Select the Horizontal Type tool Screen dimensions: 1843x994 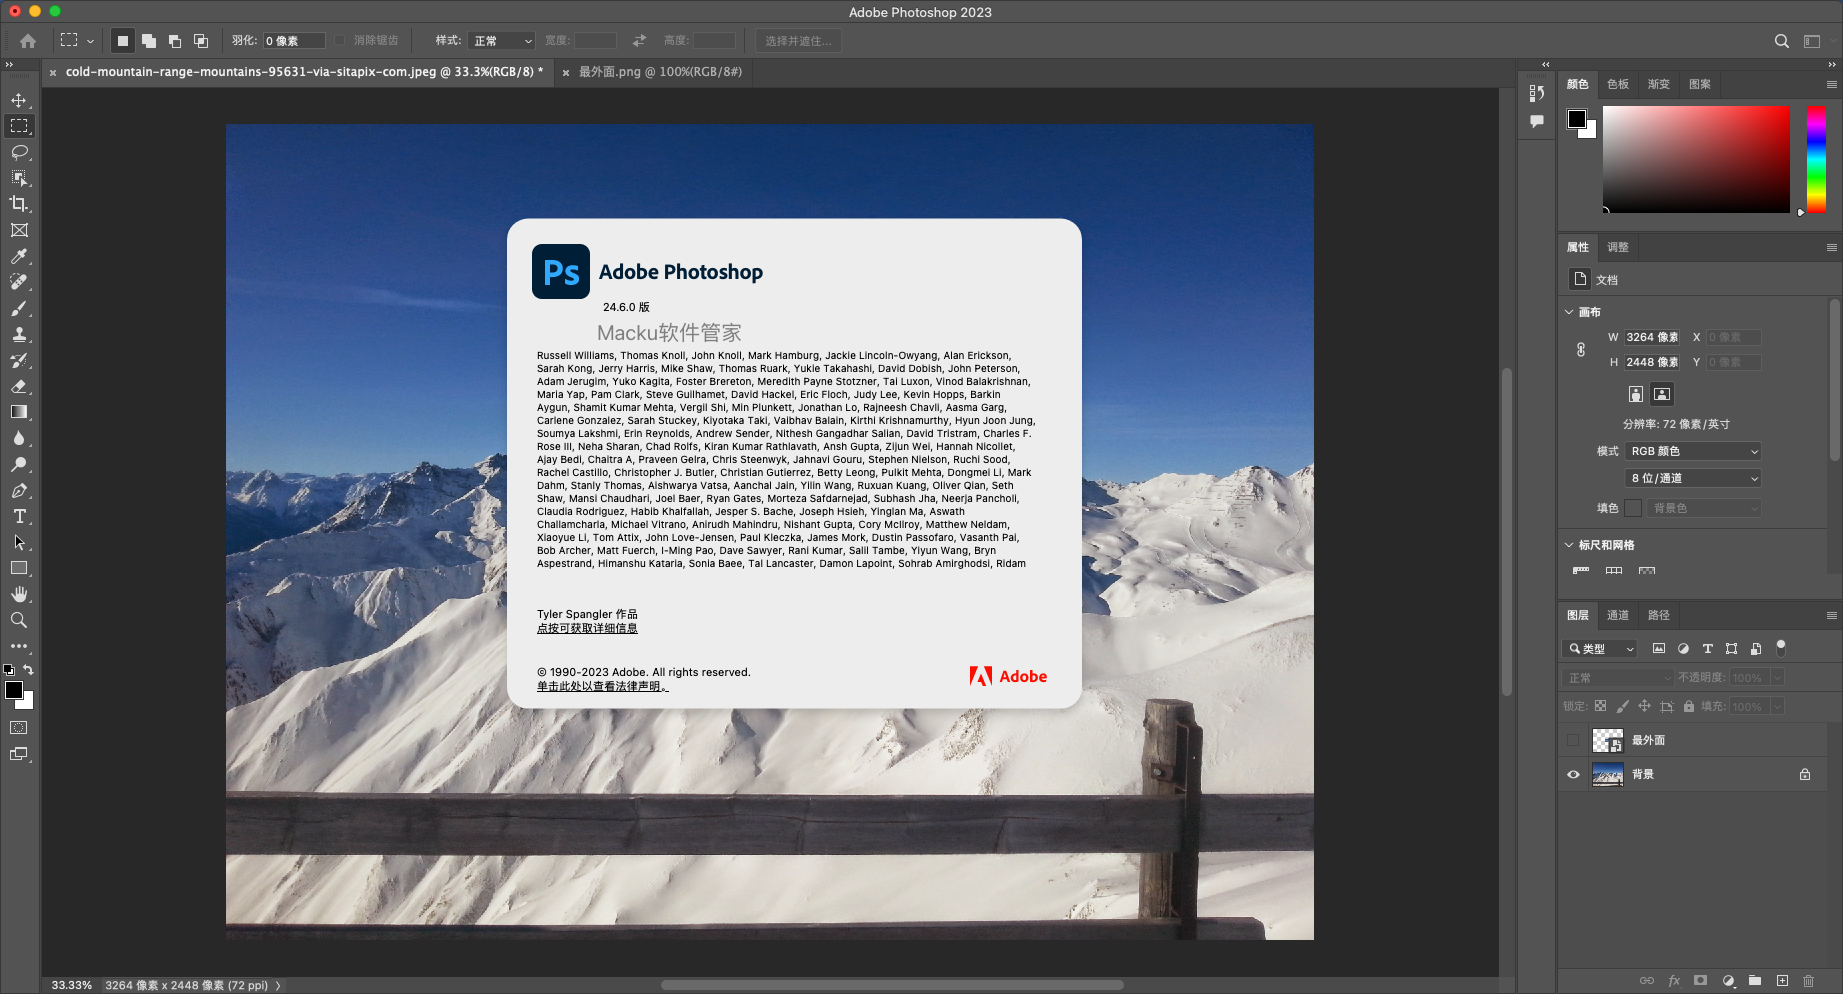tap(19, 516)
